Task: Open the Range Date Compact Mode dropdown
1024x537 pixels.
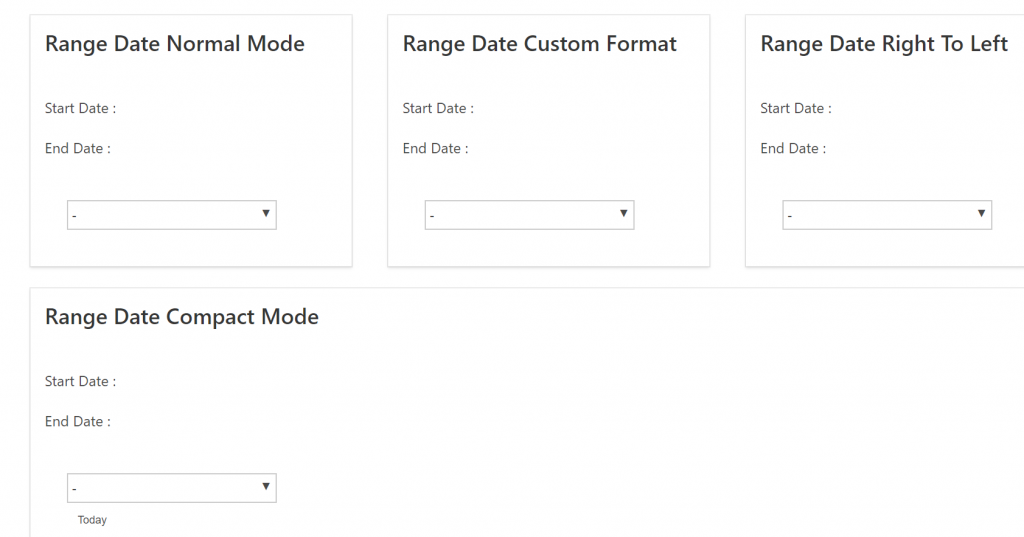Action: pyautogui.click(x=171, y=488)
